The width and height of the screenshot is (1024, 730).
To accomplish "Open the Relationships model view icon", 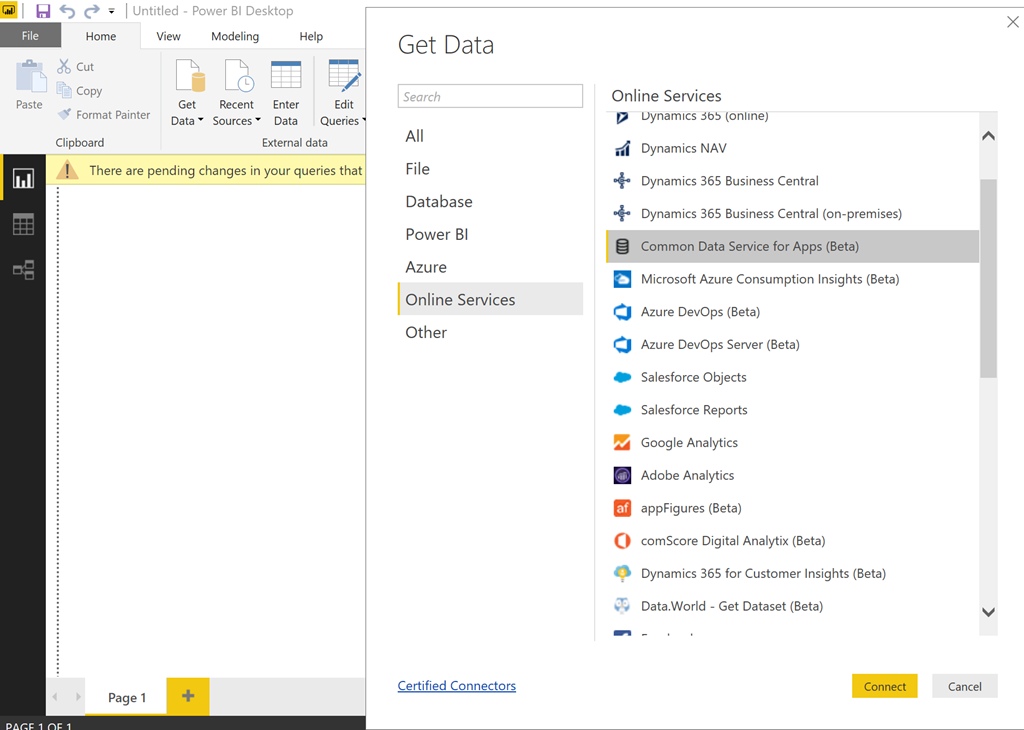I will [23, 269].
